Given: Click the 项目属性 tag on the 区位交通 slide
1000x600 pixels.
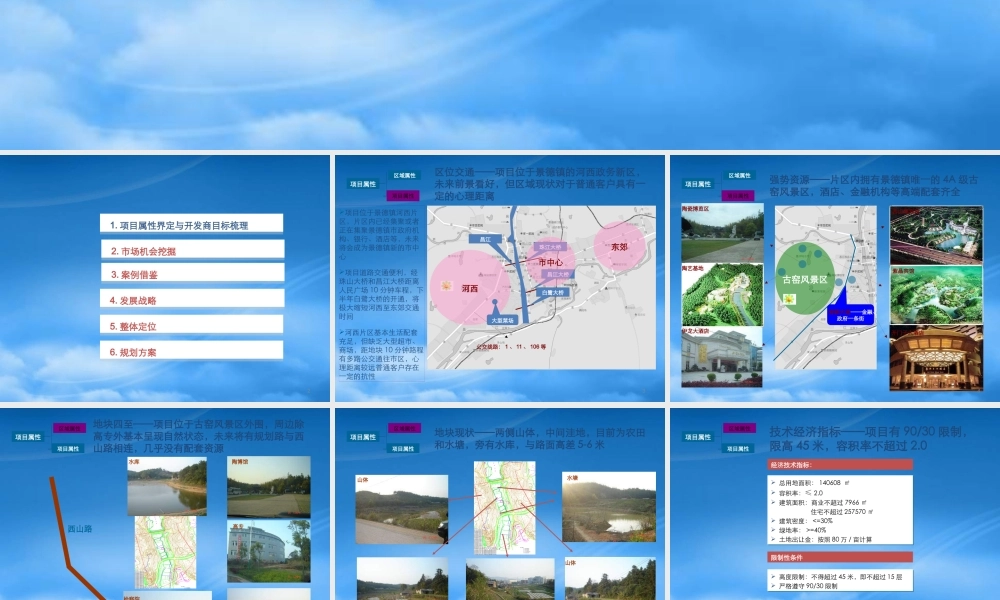Looking at the screenshot, I should point(363,184).
